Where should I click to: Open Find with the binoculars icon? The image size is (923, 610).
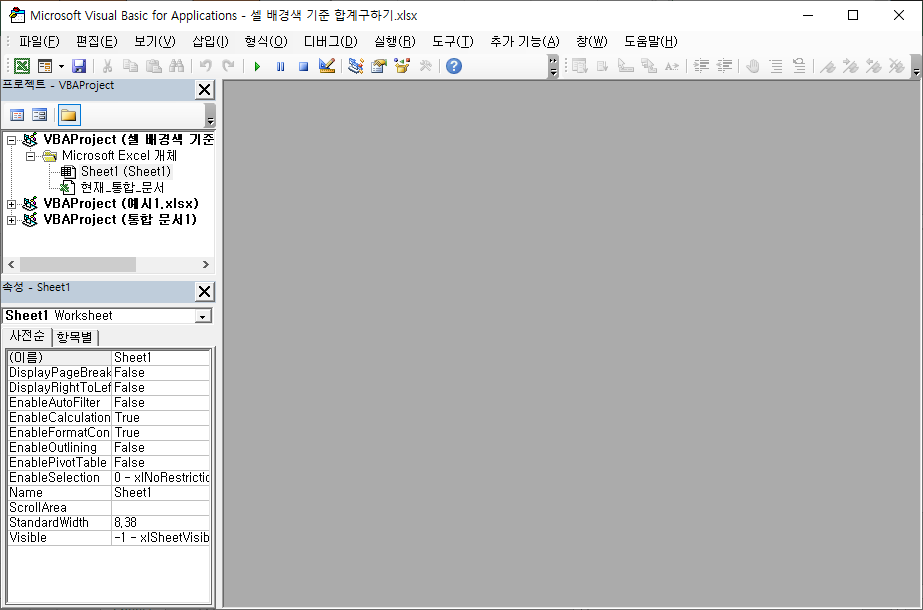177,66
